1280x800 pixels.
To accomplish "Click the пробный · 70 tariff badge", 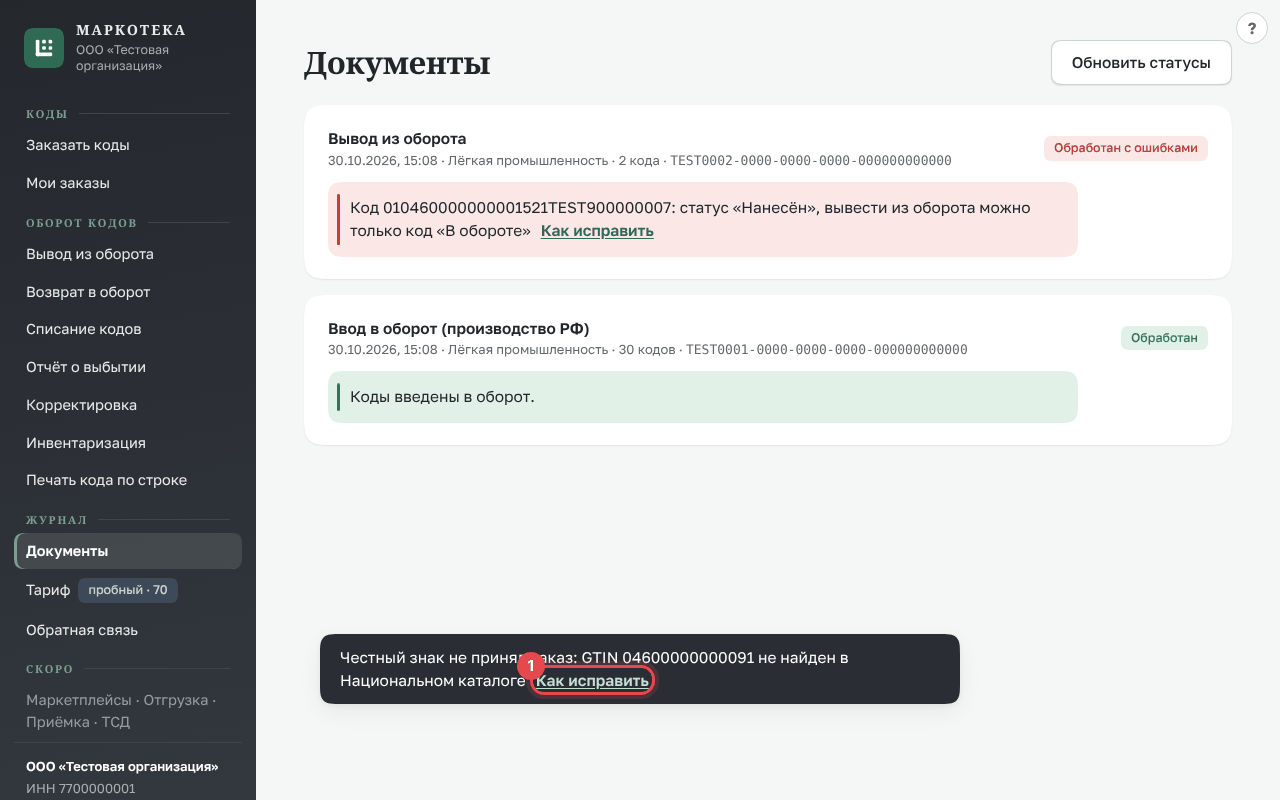I will 128,590.
